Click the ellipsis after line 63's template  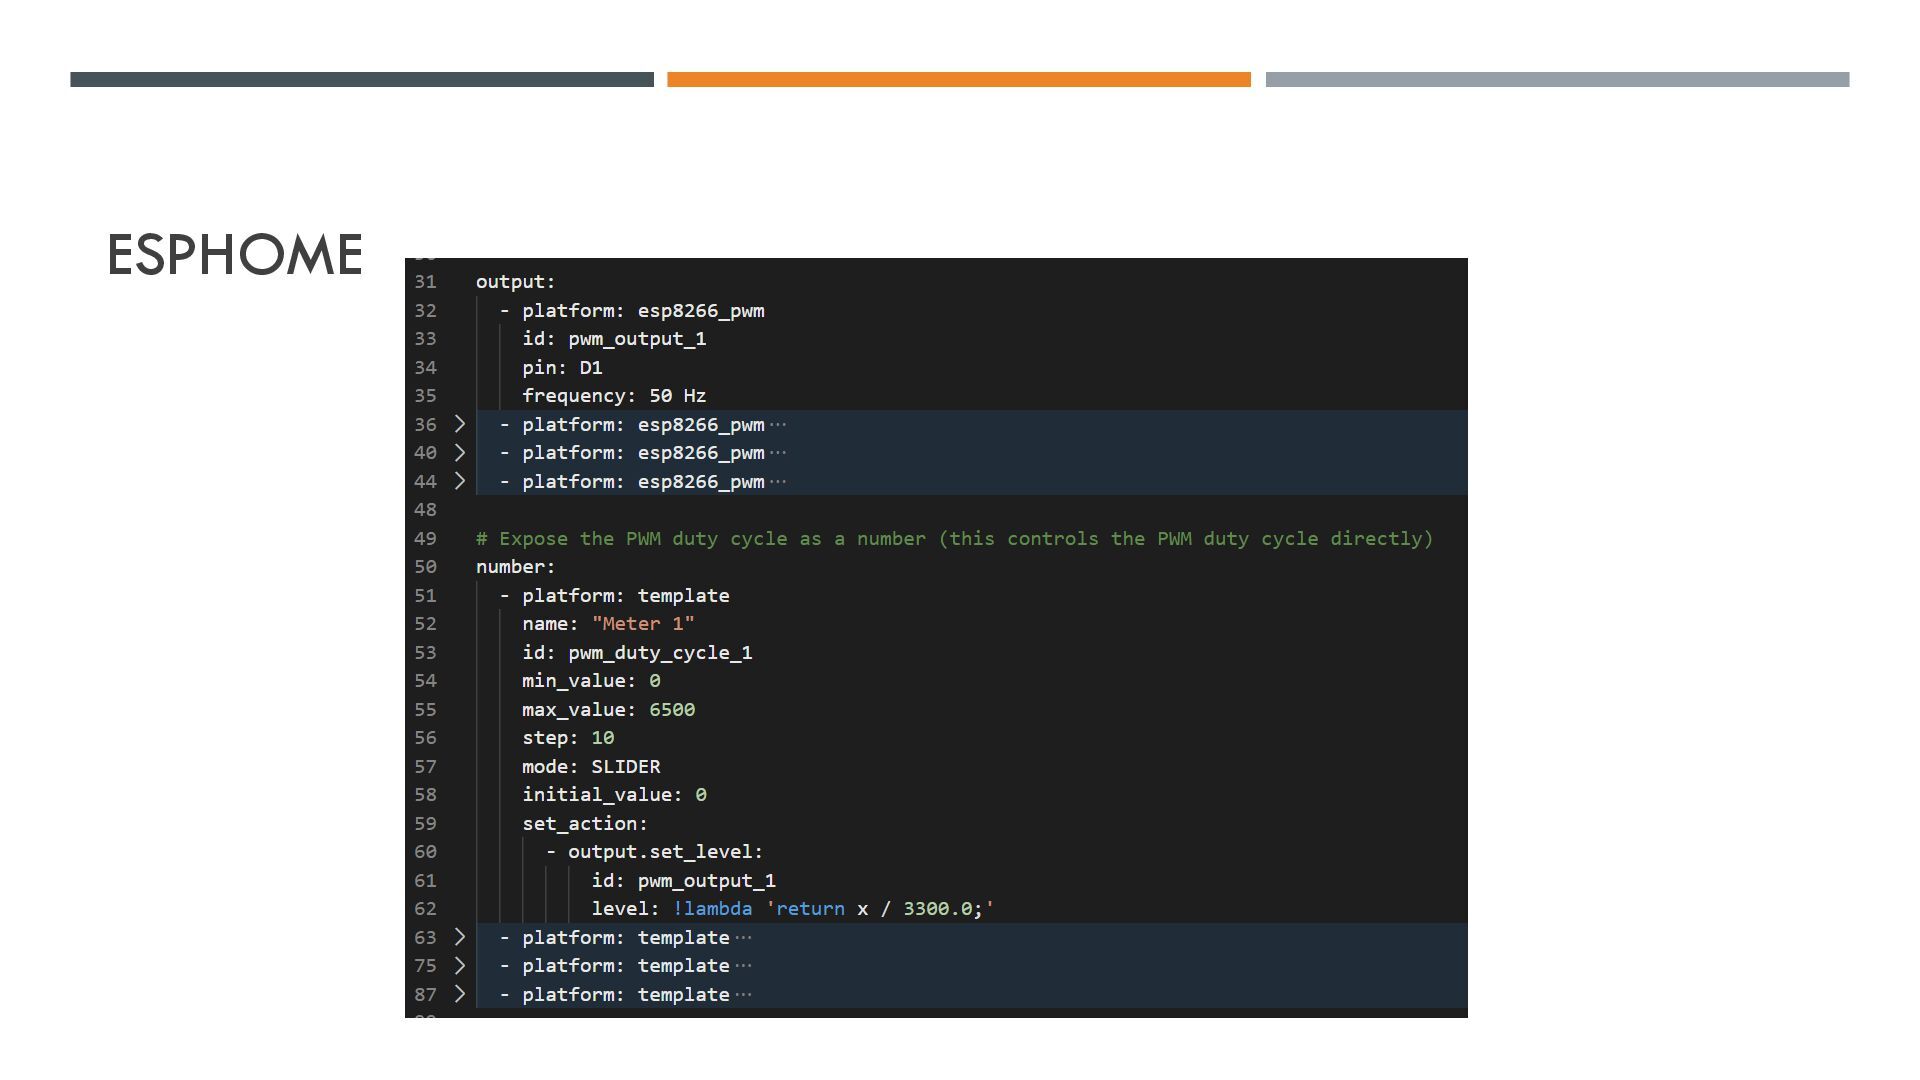coord(743,938)
